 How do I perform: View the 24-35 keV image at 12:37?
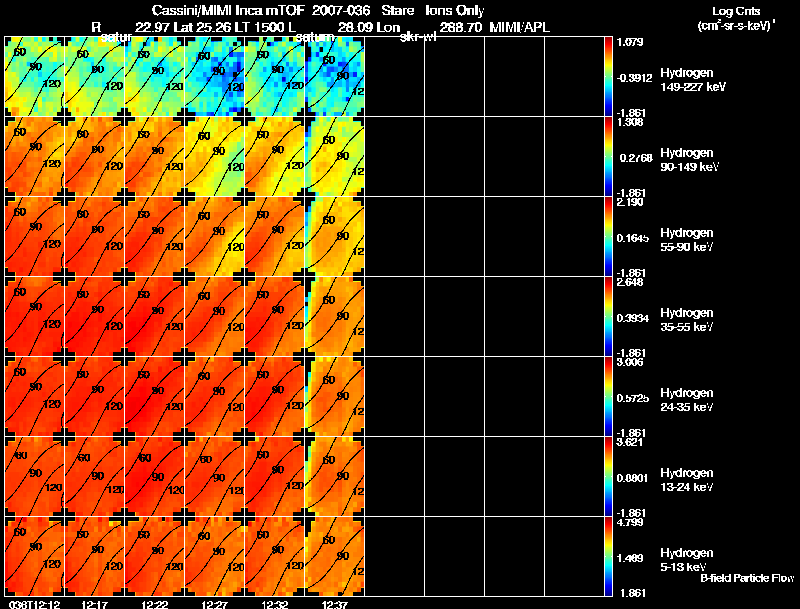pyautogui.click(x=335, y=396)
